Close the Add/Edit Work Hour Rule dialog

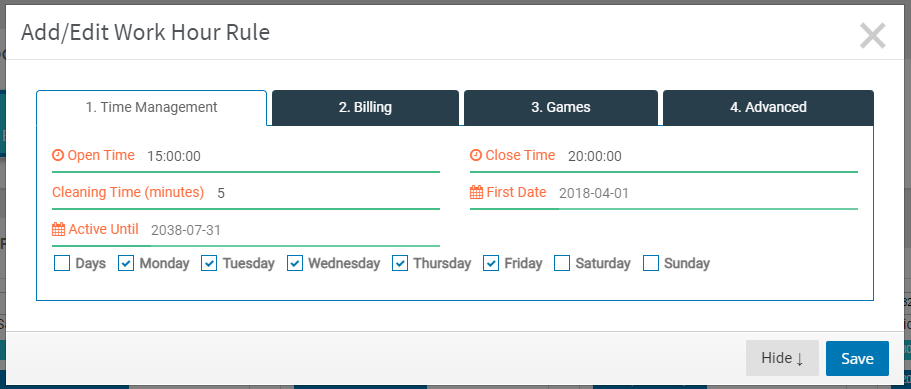tap(872, 35)
